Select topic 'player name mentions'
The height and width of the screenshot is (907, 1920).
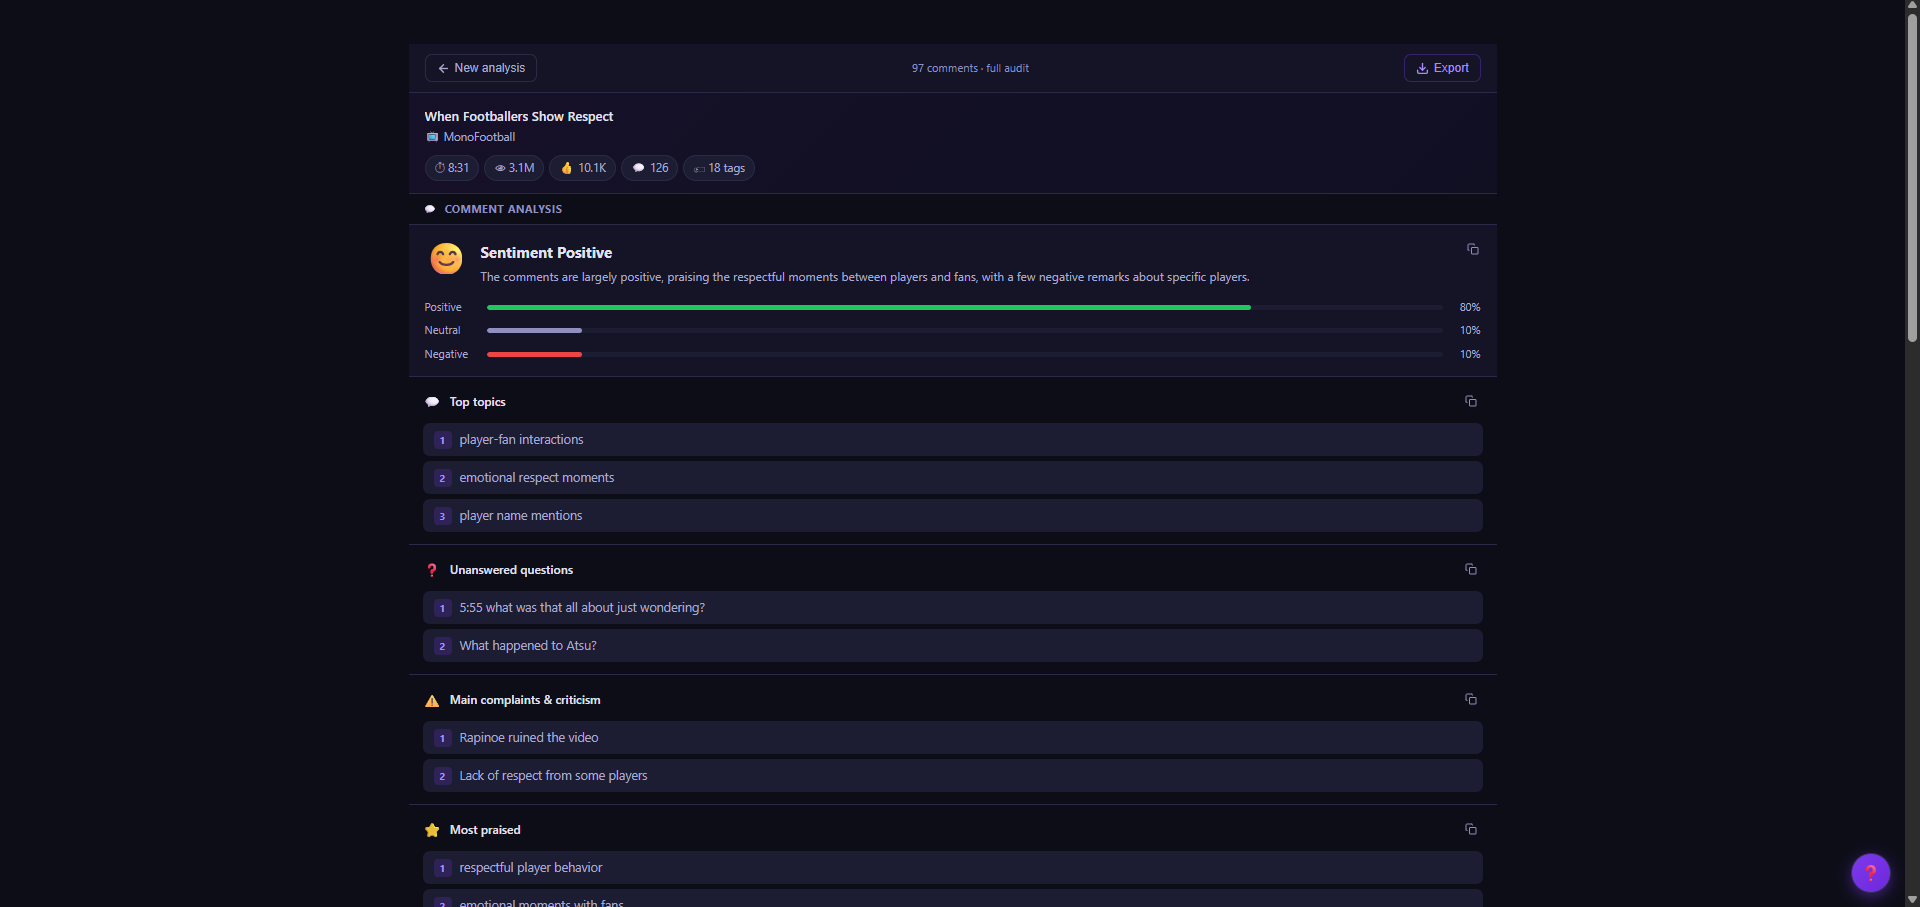click(953, 516)
